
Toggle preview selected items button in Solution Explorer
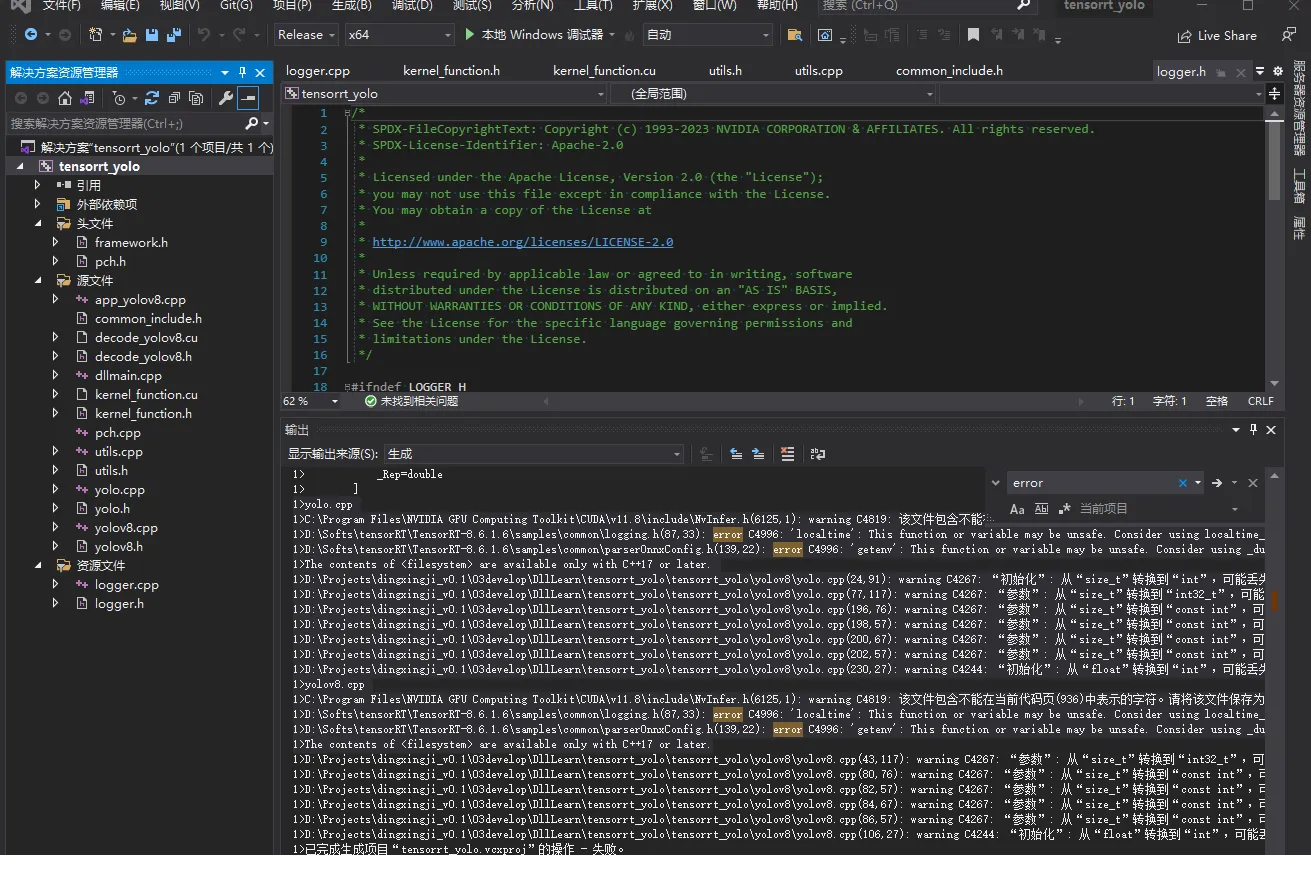[x=248, y=98]
